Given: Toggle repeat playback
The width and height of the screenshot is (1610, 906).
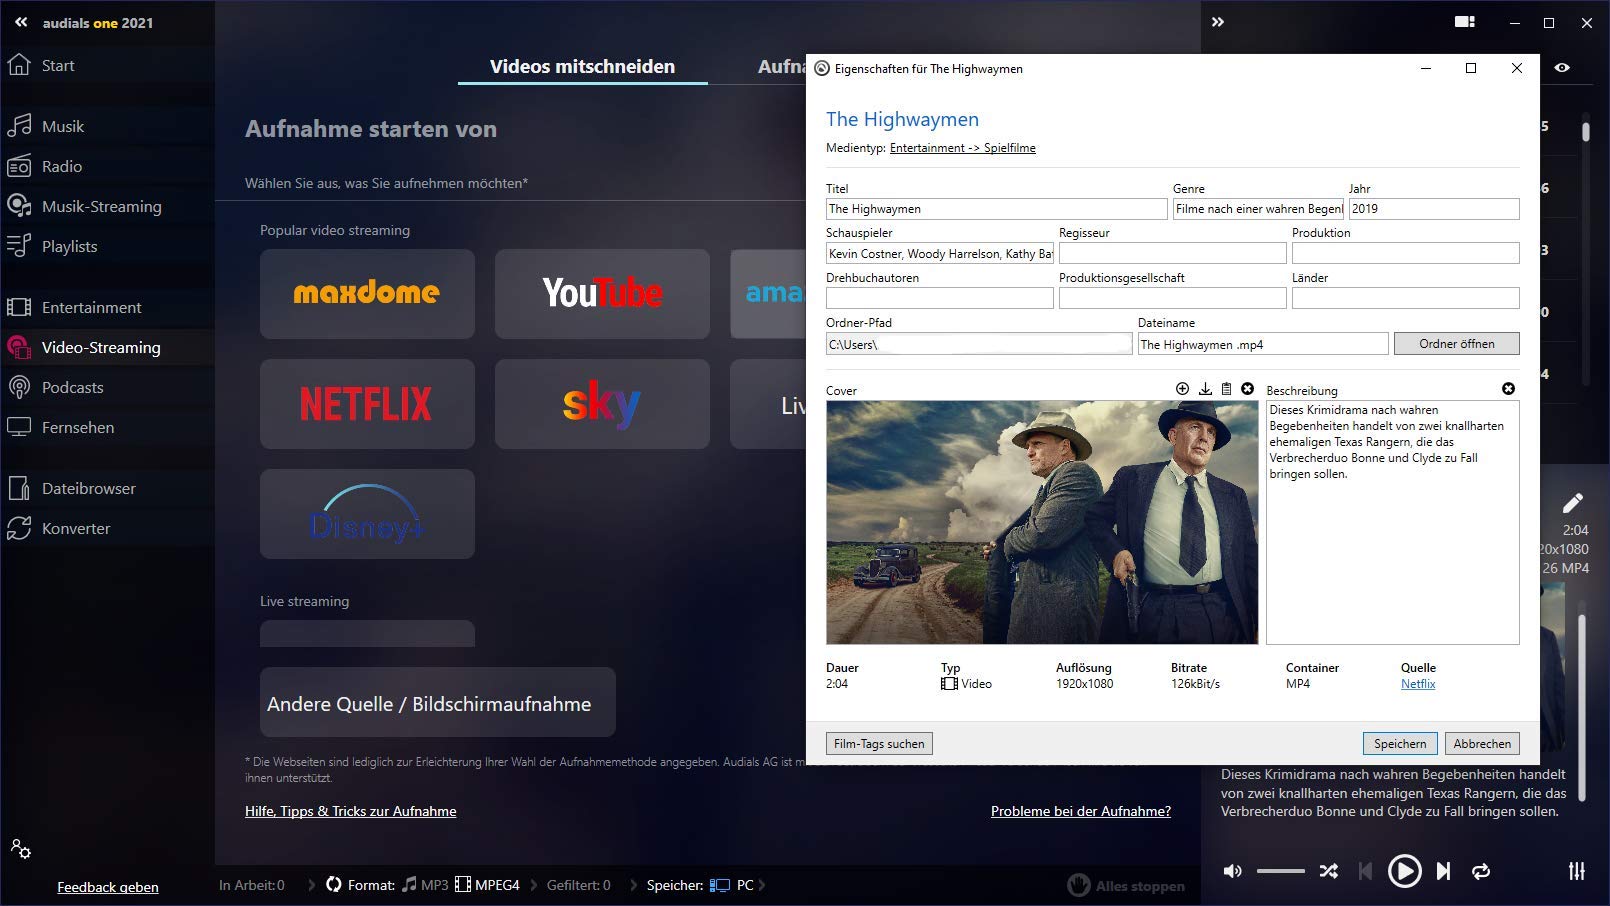Looking at the screenshot, I should (x=1481, y=871).
